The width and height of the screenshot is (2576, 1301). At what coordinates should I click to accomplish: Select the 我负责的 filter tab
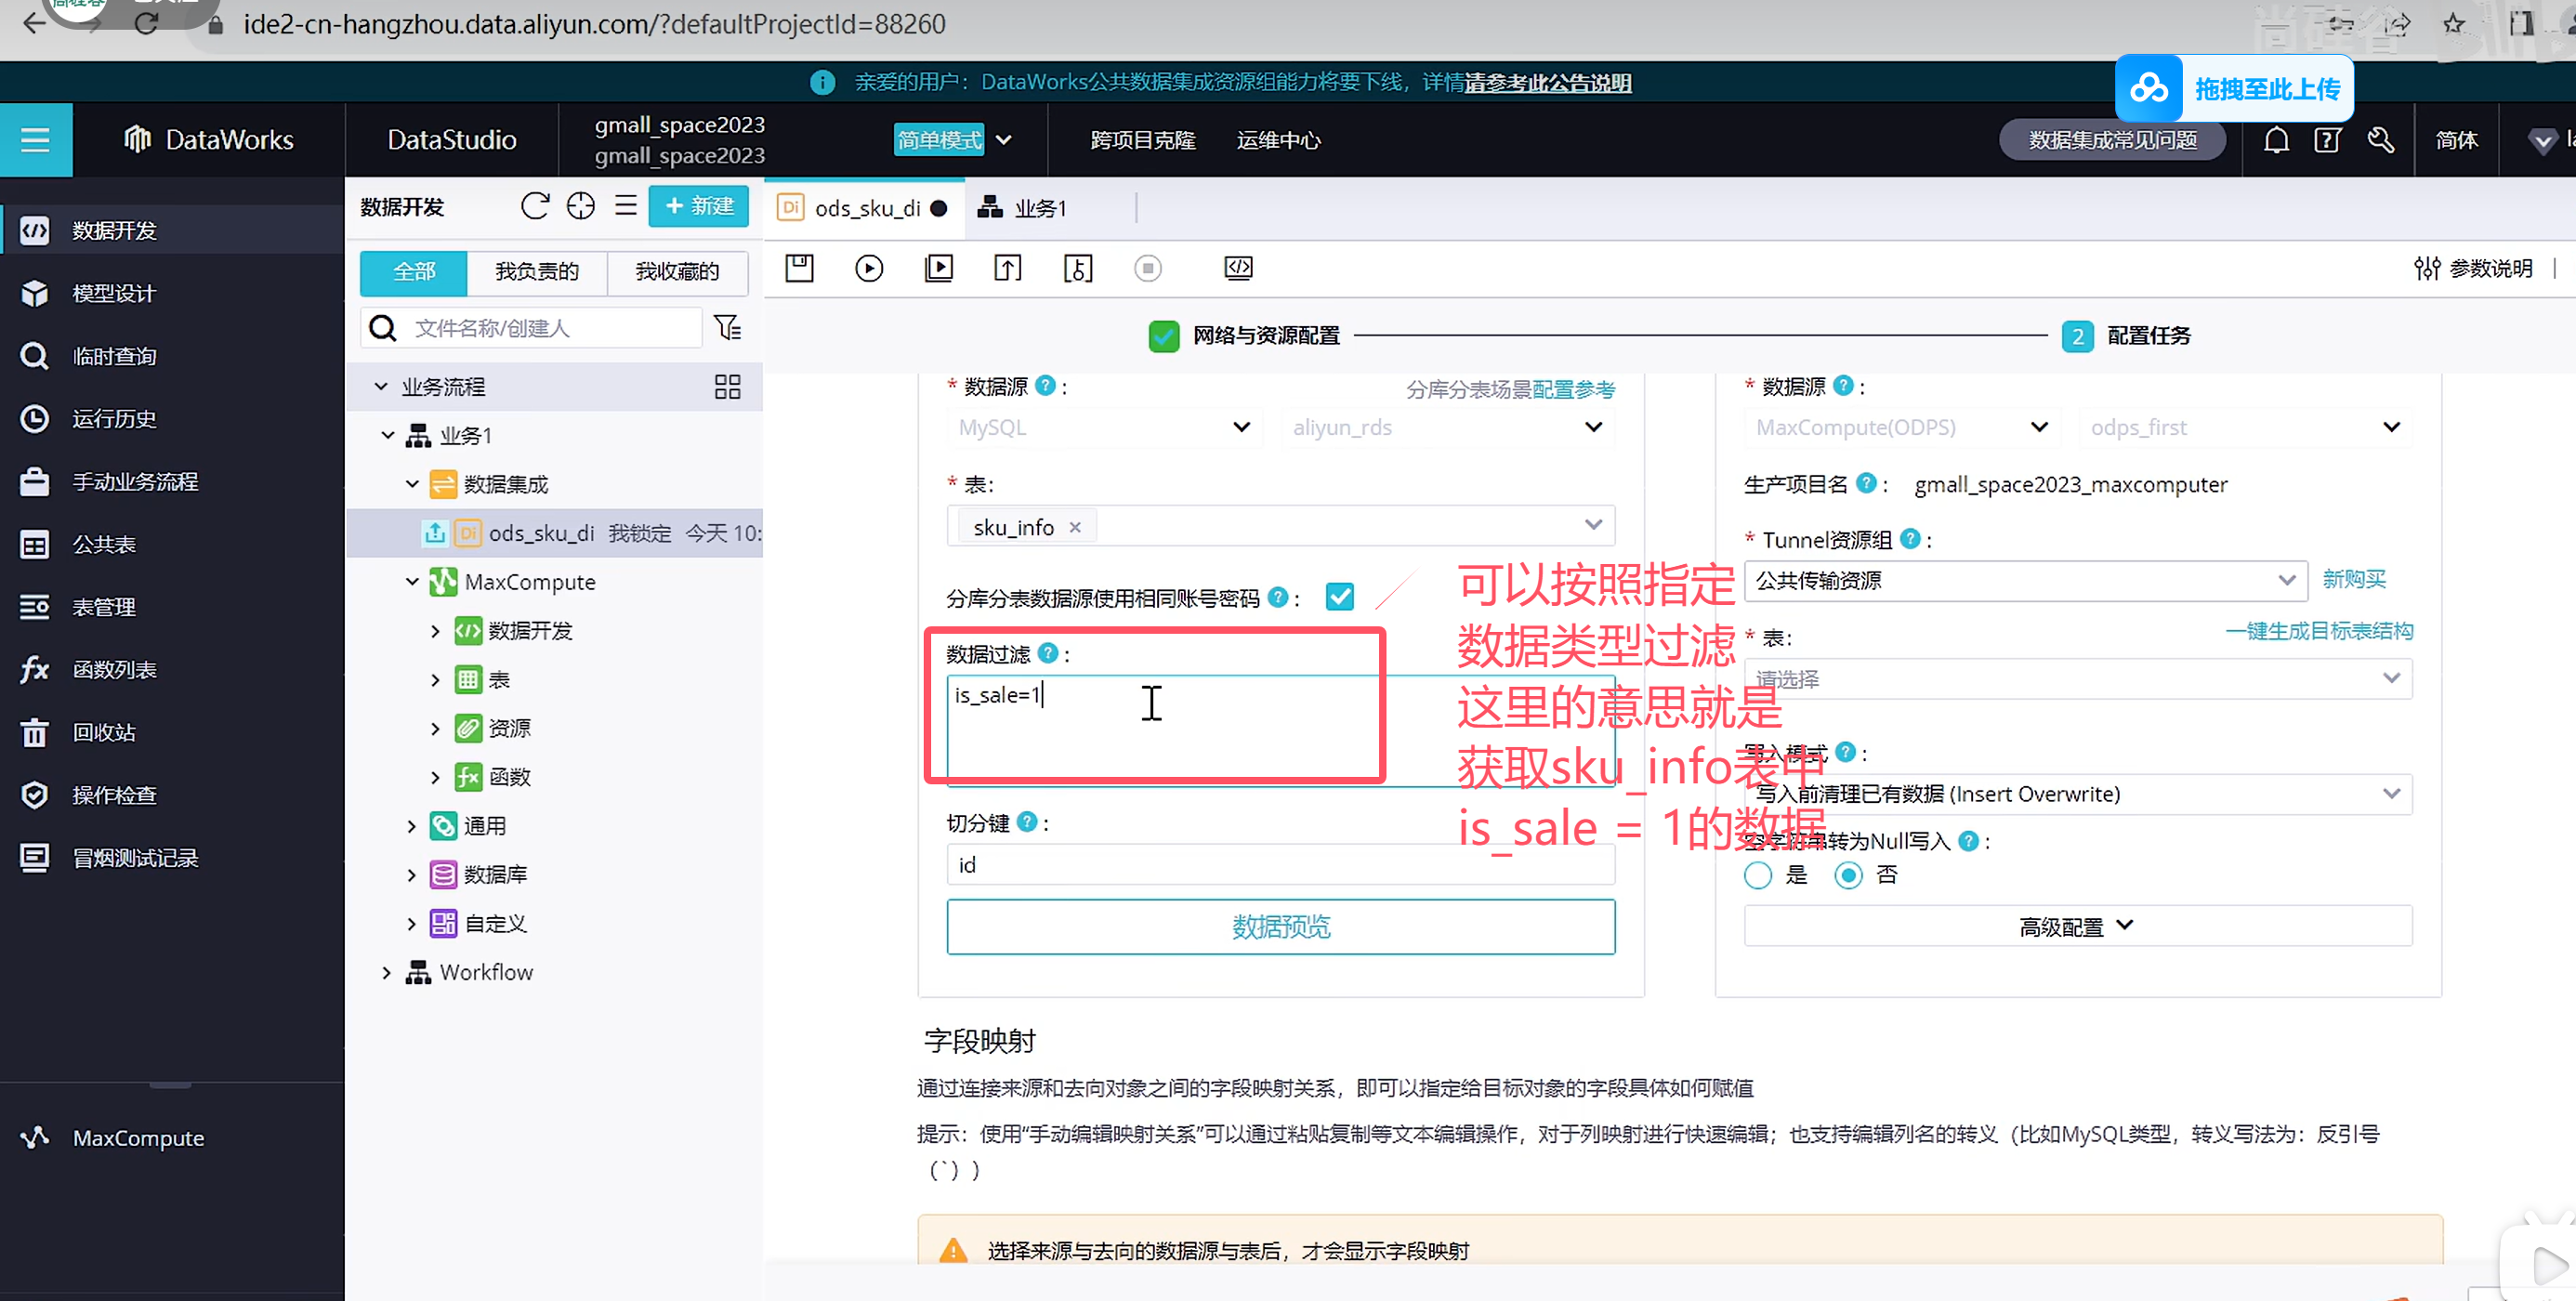pyautogui.click(x=536, y=271)
